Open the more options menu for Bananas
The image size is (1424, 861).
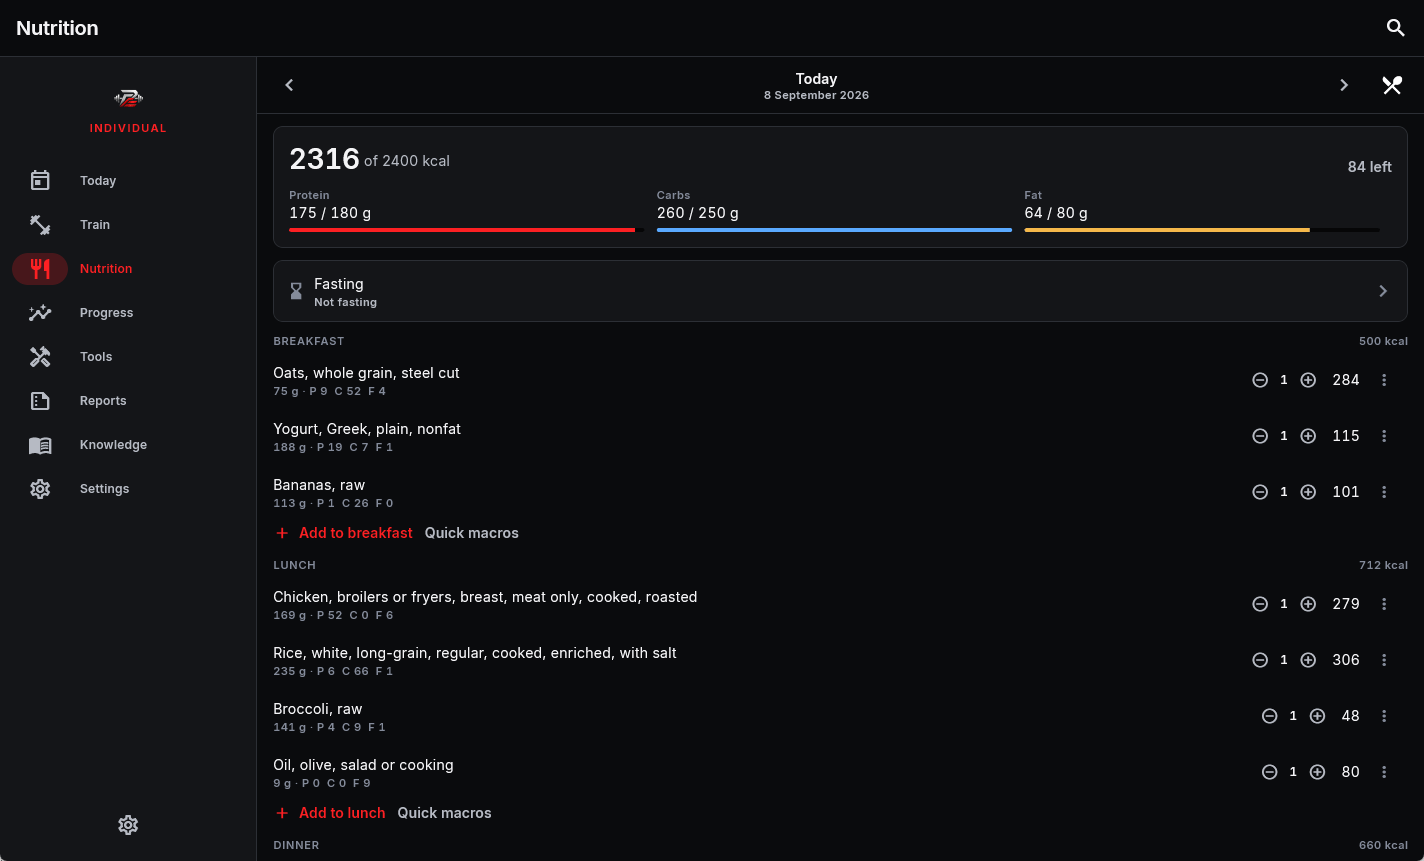(x=1384, y=492)
